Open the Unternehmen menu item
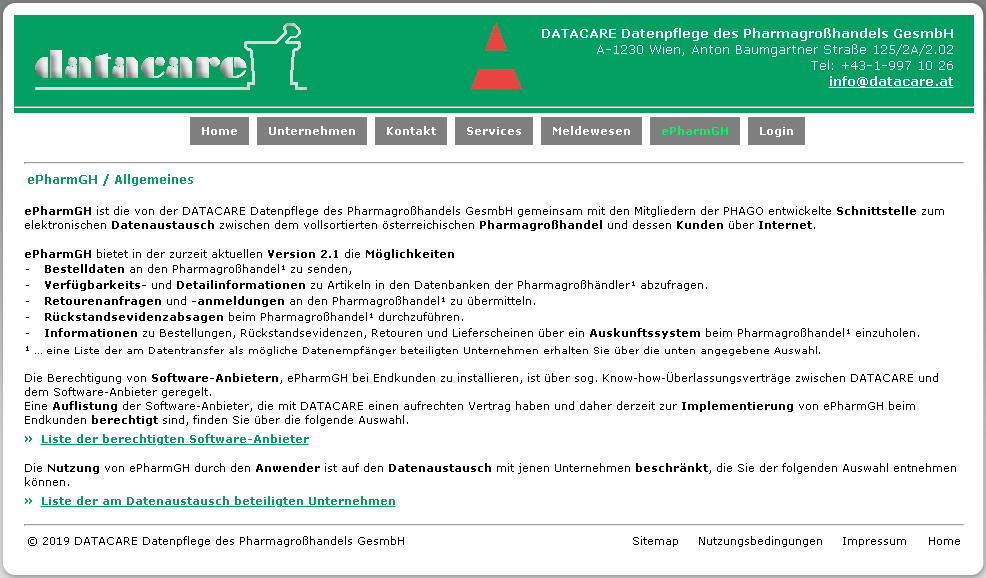Viewport: 986px width, 578px height. point(311,131)
